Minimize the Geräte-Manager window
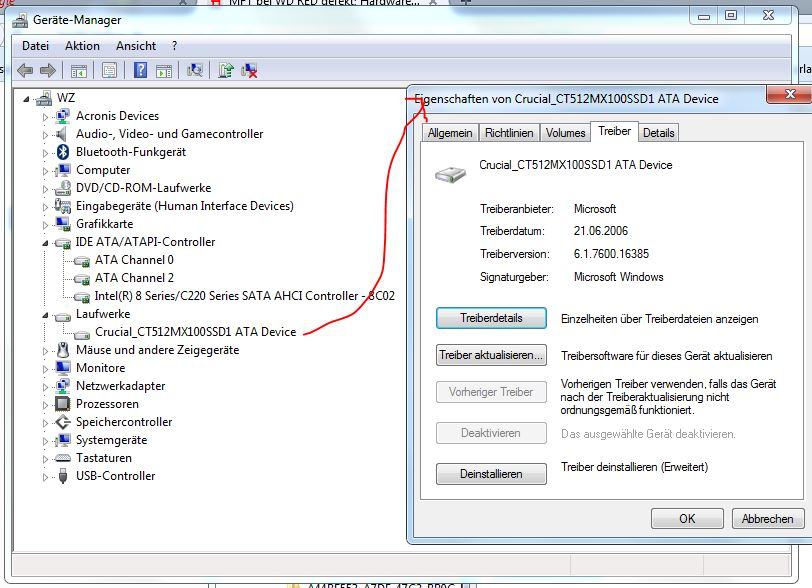The width and height of the screenshot is (812, 588). point(704,16)
